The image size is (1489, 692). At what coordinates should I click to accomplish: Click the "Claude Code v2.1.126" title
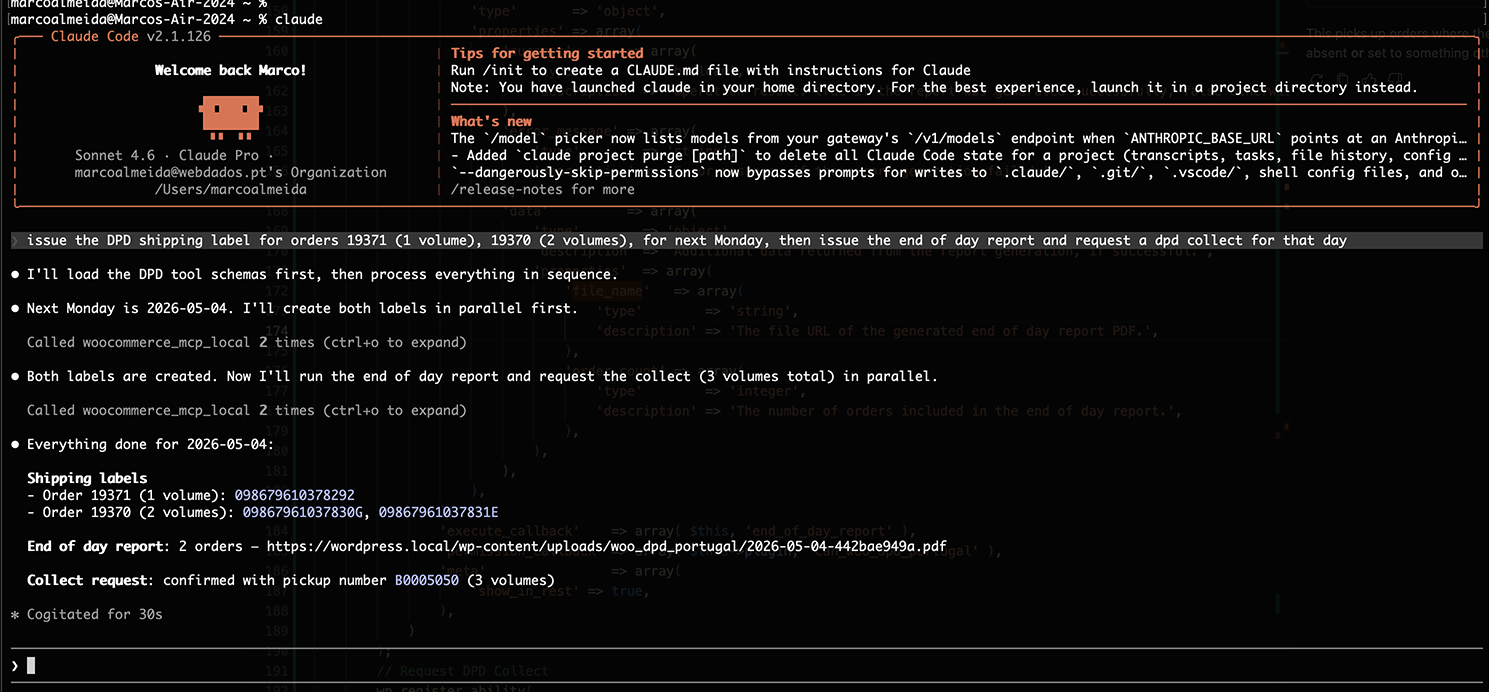tap(130, 36)
